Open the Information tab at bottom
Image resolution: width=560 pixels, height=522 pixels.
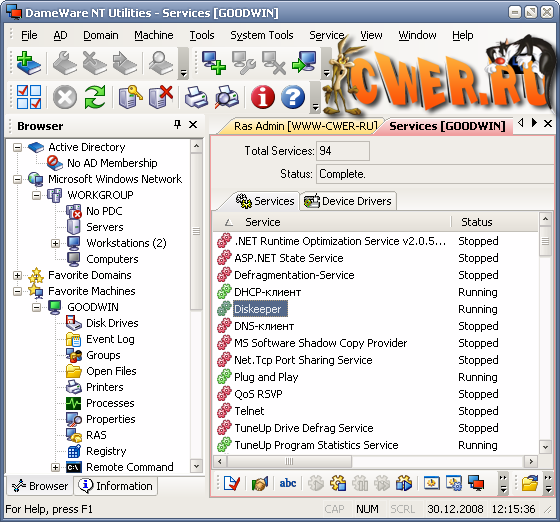[116, 486]
